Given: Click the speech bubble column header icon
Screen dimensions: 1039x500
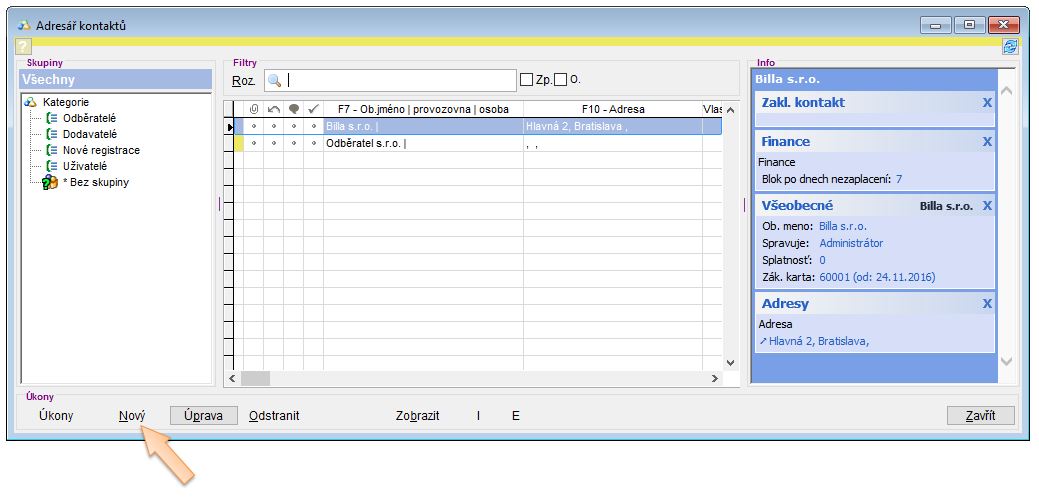Looking at the screenshot, I should click(293, 109).
